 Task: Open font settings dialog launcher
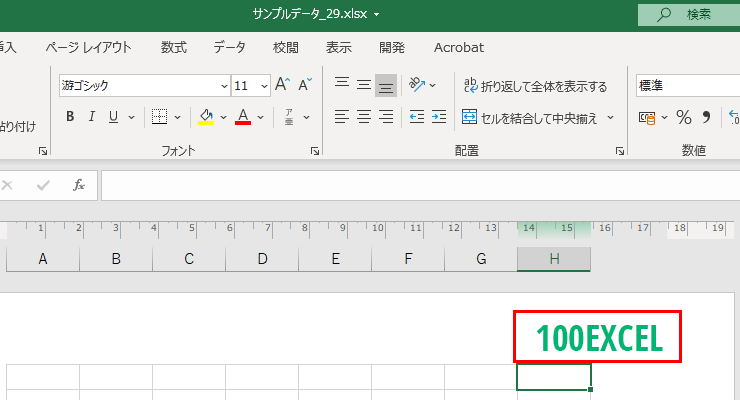click(315, 151)
